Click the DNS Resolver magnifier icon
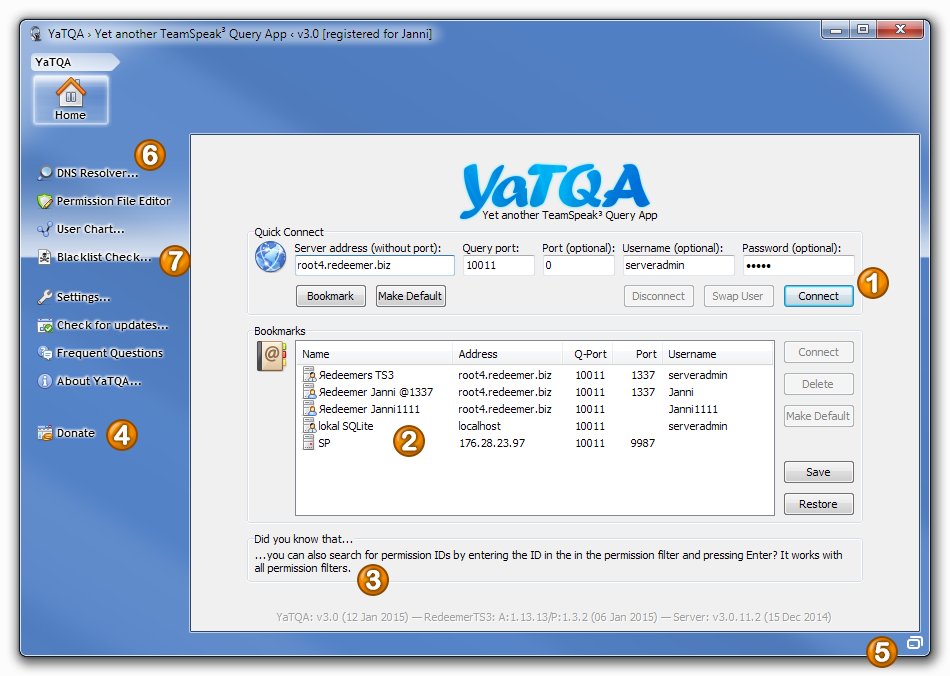The height and width of the screenshot is (676, 950). (45, 173)
